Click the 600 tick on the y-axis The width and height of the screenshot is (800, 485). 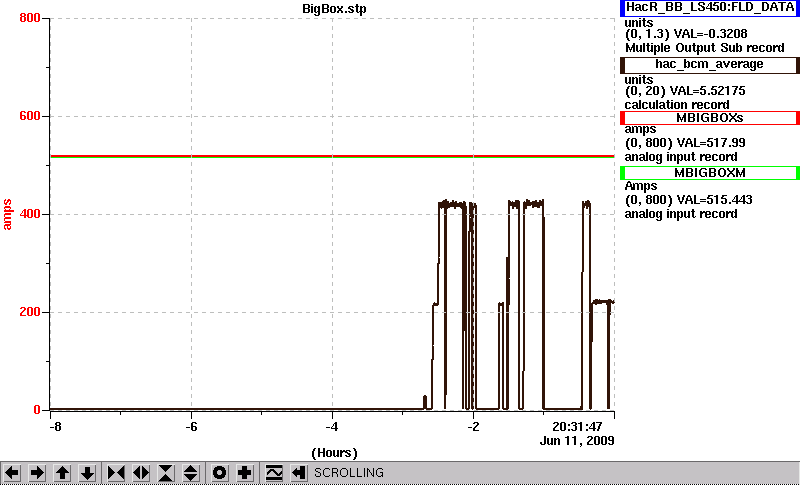pyautogui.click(x=30, y=116)
